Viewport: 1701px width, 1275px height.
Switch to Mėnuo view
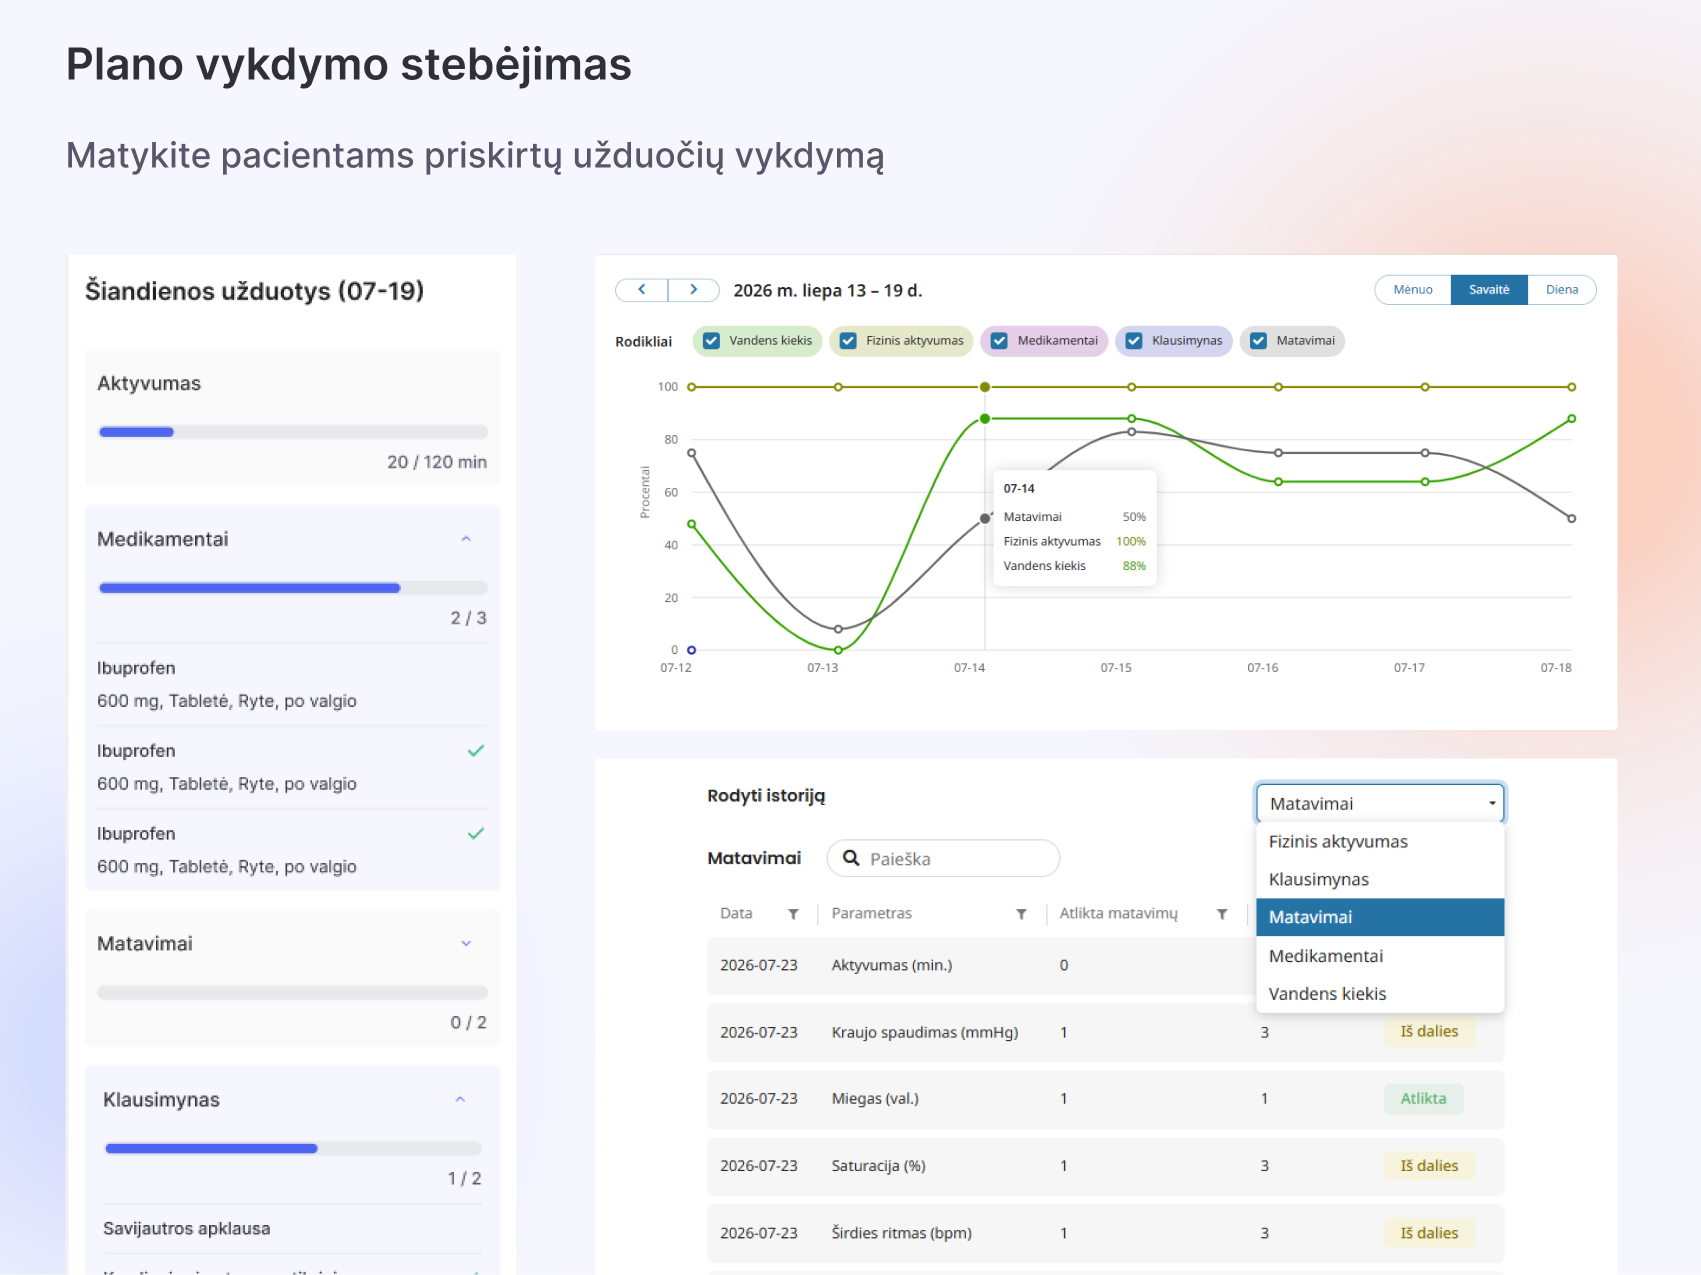(1413, 290)
